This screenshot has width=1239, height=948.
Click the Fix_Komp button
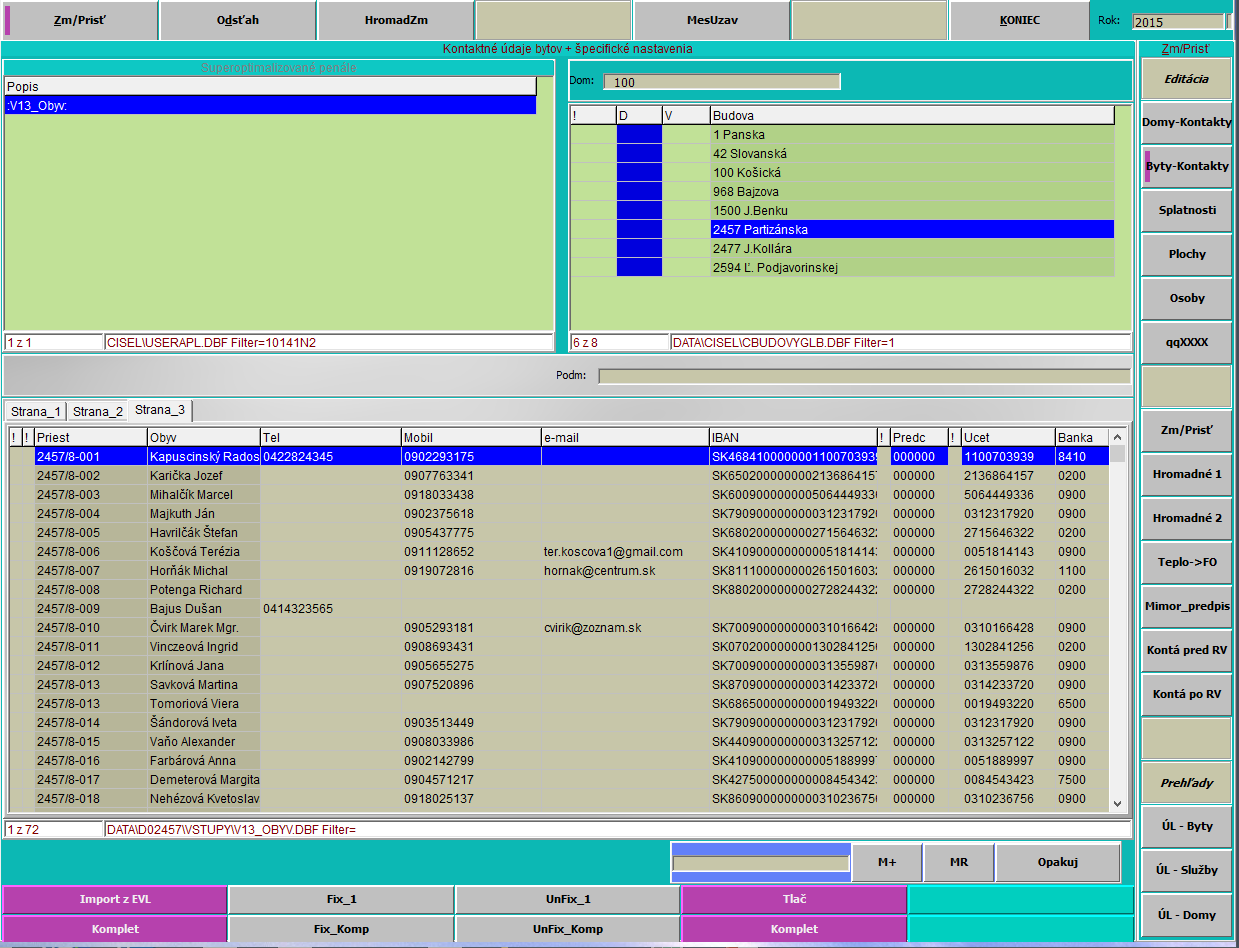(341, 929)
